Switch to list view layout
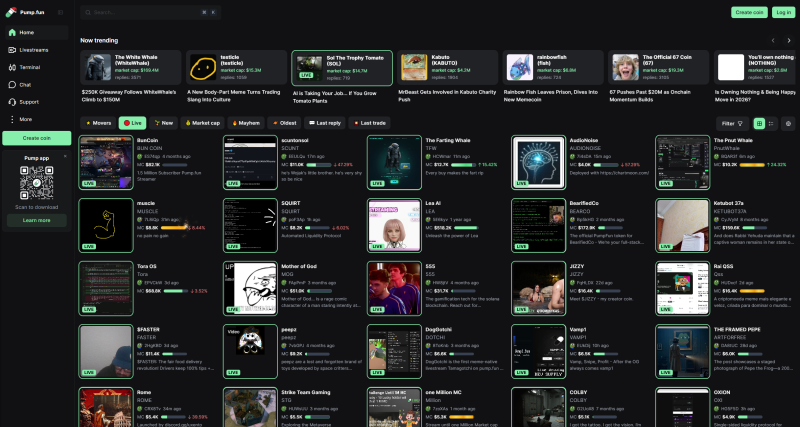This screenshot has height=427, width=800. click(x=770, y=122)
